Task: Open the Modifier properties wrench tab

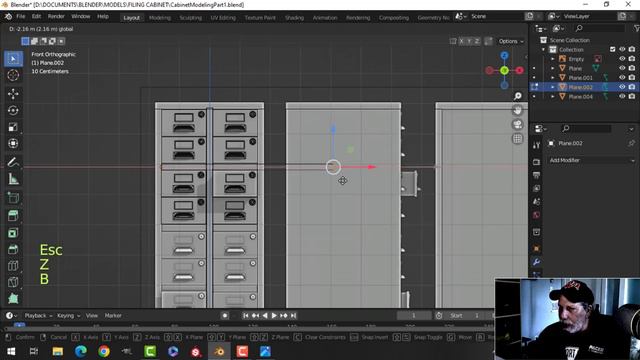Action: (536, 262)
